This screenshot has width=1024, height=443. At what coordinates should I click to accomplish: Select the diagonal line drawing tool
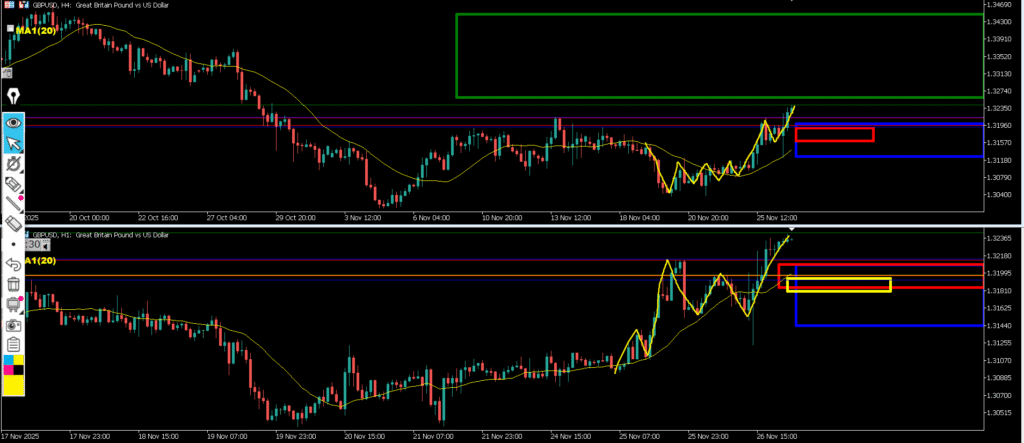point(14,205)
